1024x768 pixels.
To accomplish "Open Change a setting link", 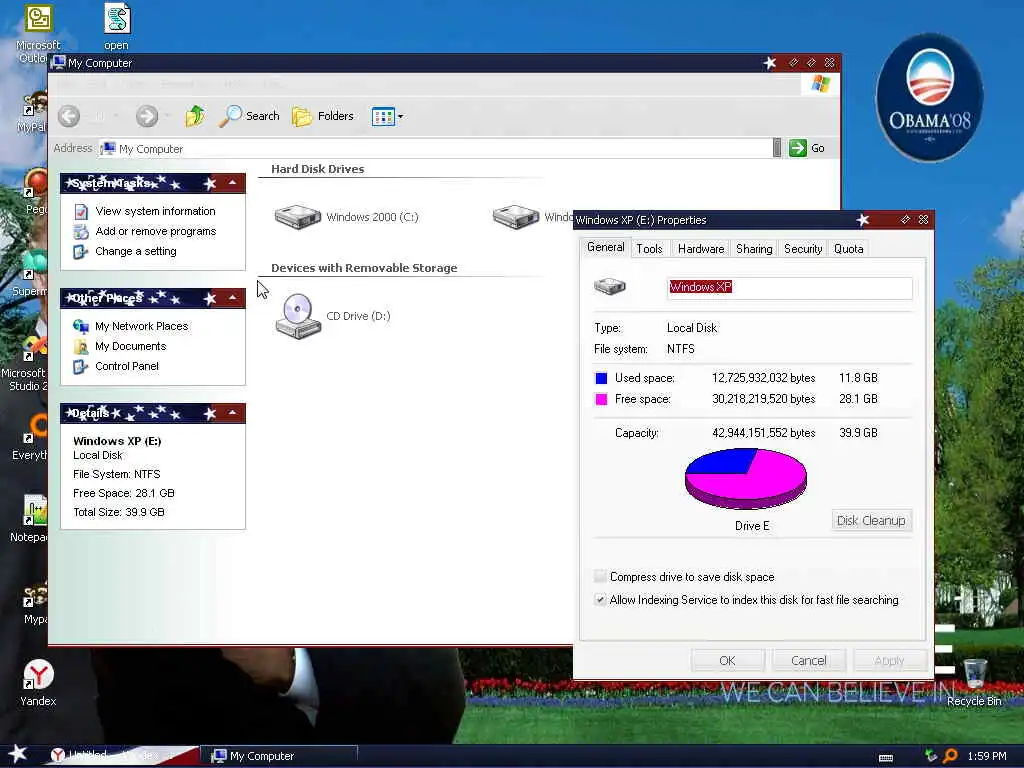I will (136, 251).
